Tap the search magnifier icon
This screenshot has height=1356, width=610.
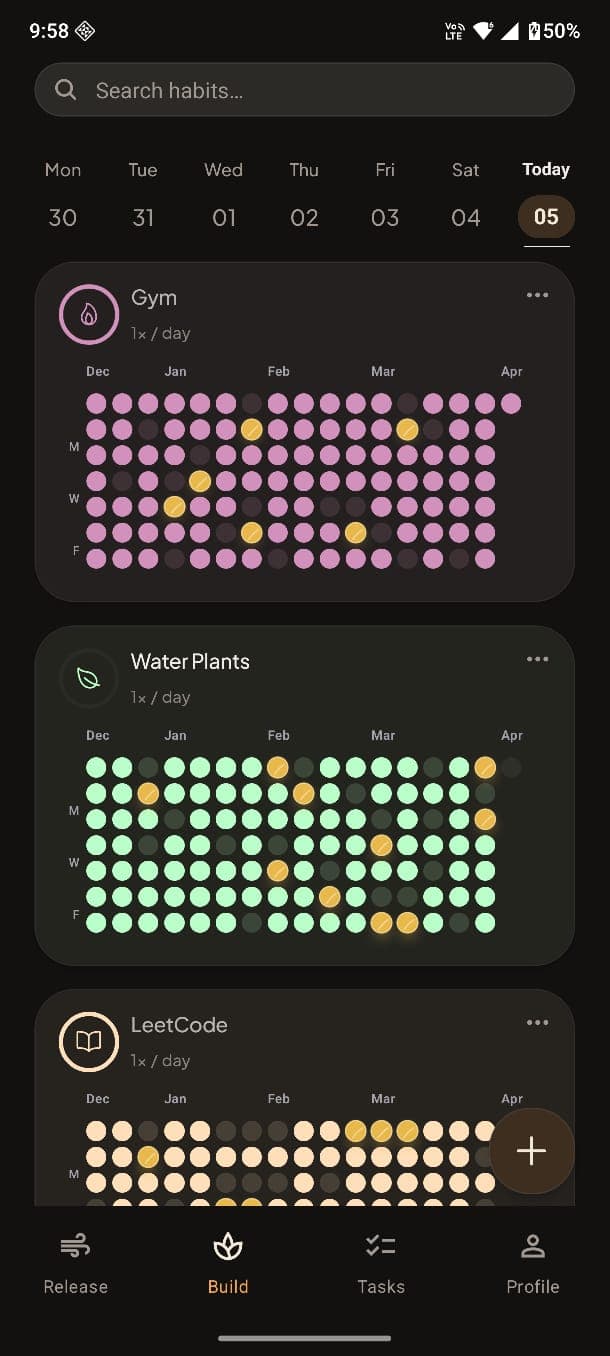[65, 89]
